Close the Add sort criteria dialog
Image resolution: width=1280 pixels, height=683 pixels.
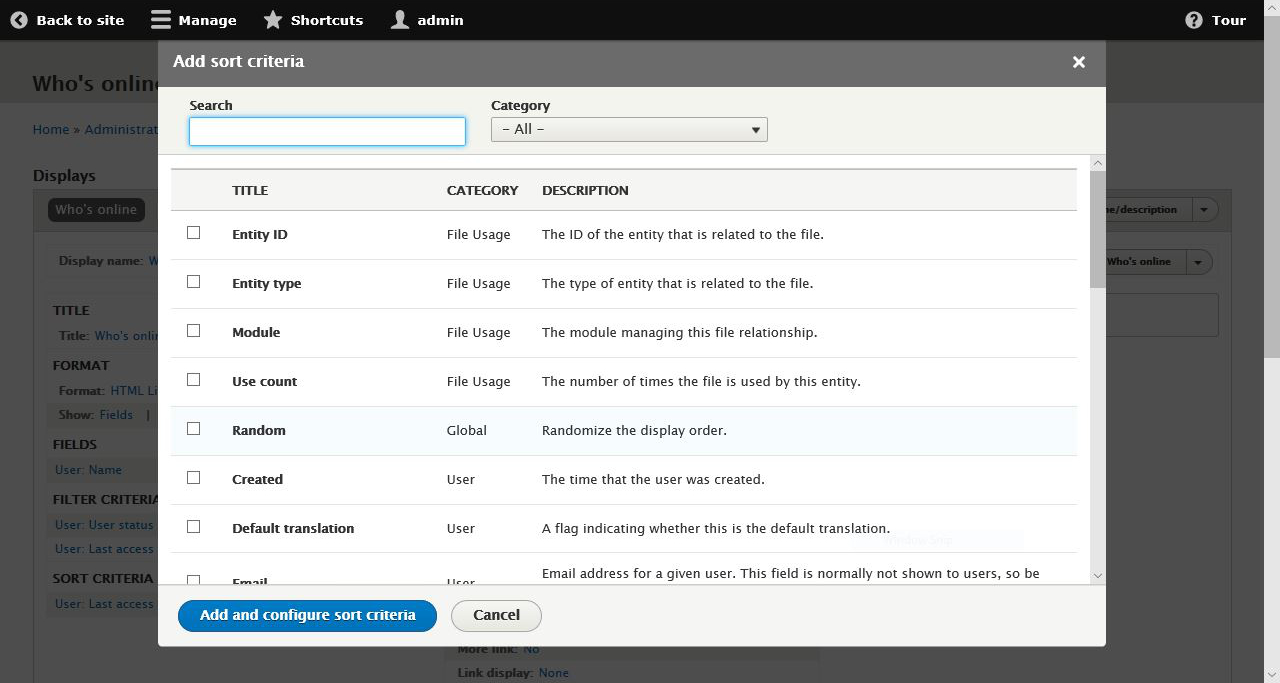pyautogui.click(x=1078, y=61)
